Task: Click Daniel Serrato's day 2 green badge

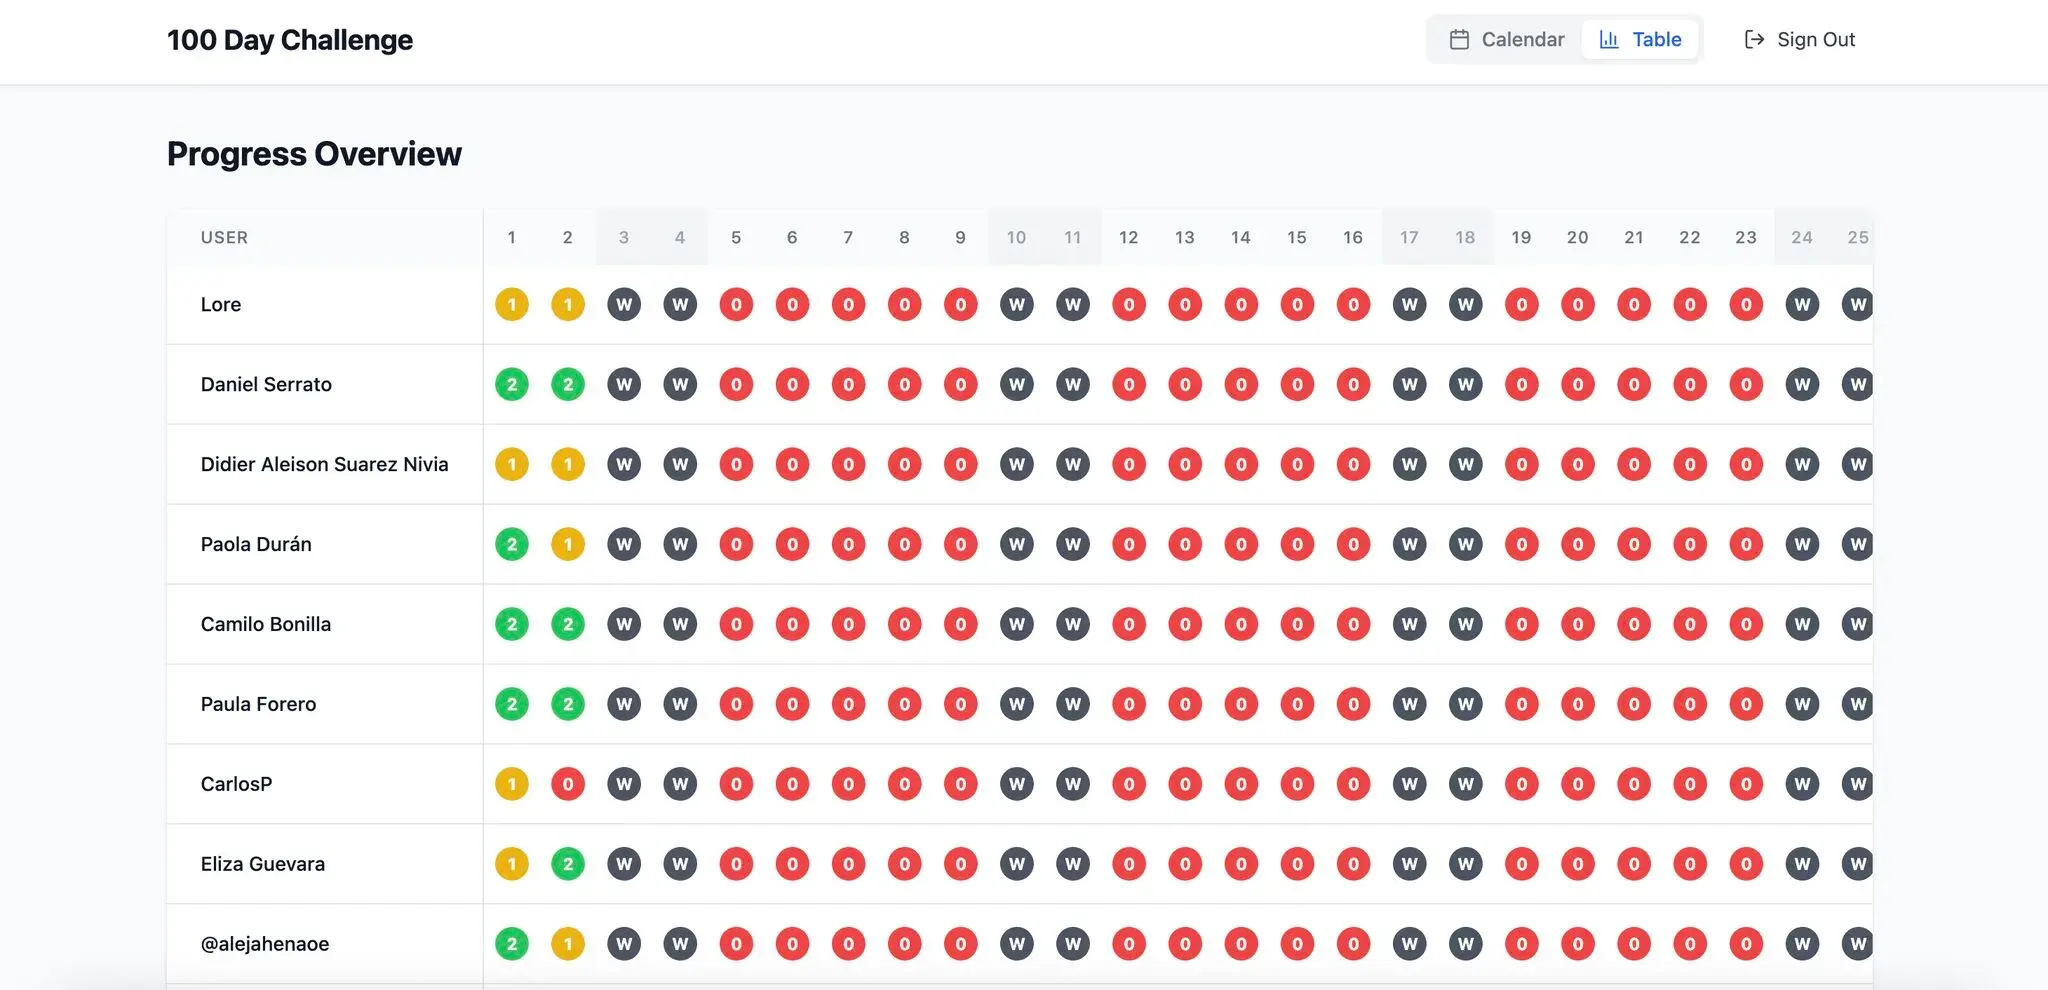Action: 568,385
